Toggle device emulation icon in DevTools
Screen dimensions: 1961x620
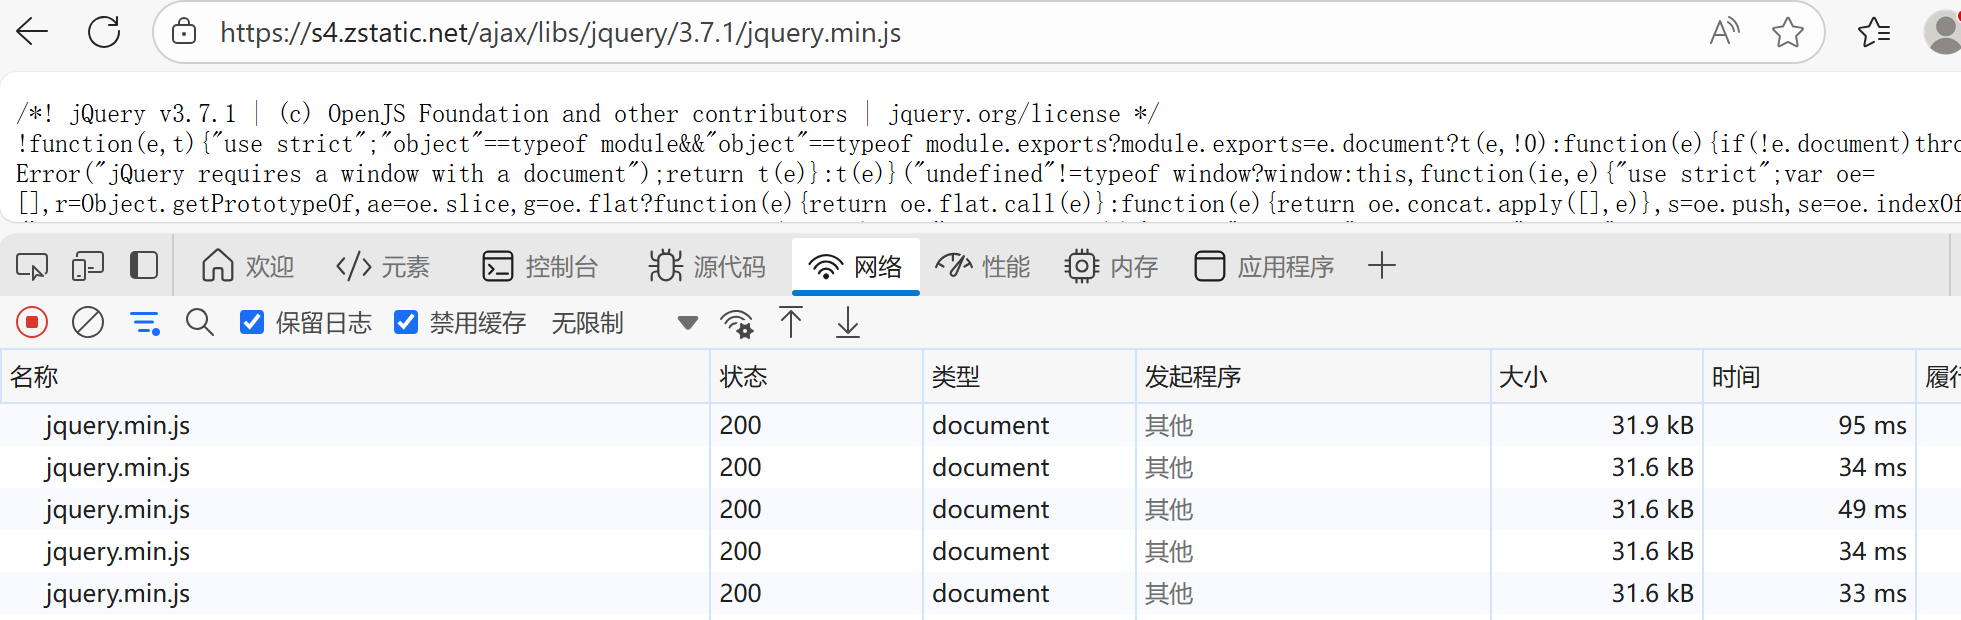pyautogui.click(x=88, y=266)
